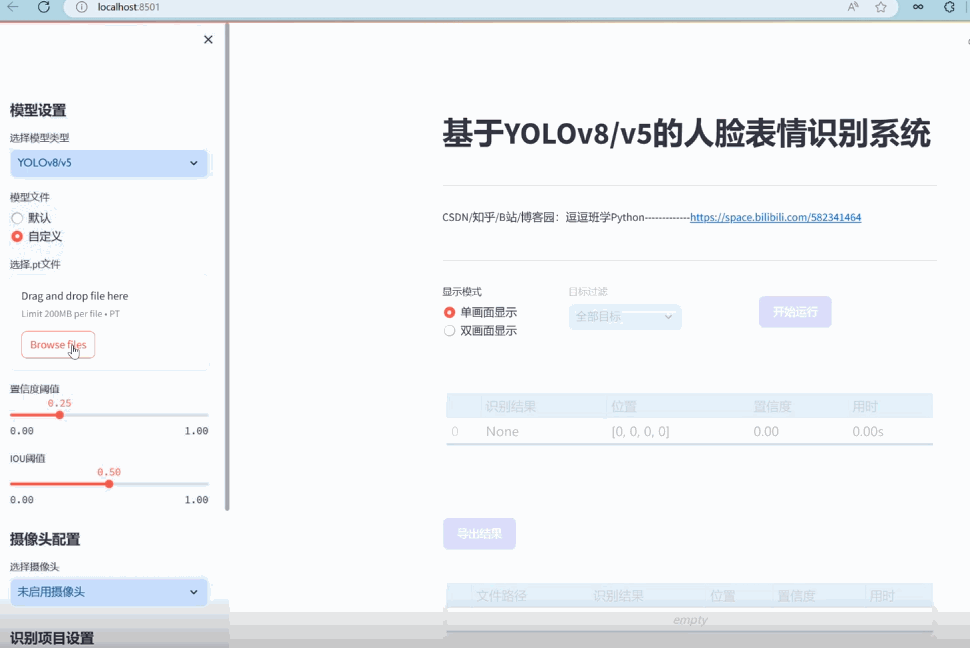Screen dimensions: 970x648
Task: Click Browse files button
Action: coord(58,345)
